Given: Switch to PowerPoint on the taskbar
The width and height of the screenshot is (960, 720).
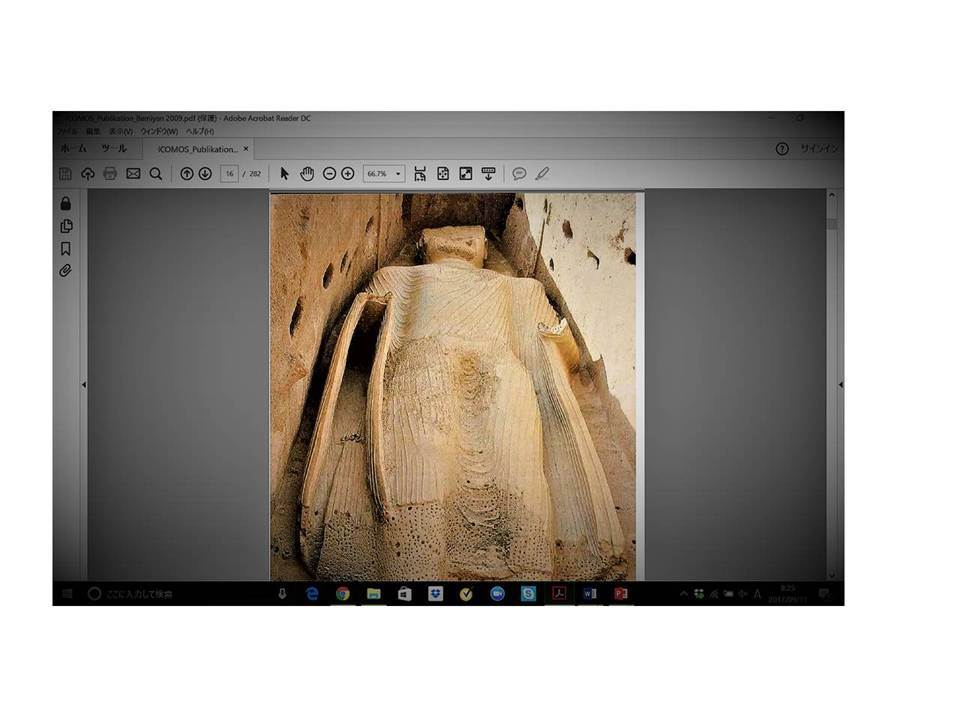Looking at the screenshot, I should click(x=621, y=594).
